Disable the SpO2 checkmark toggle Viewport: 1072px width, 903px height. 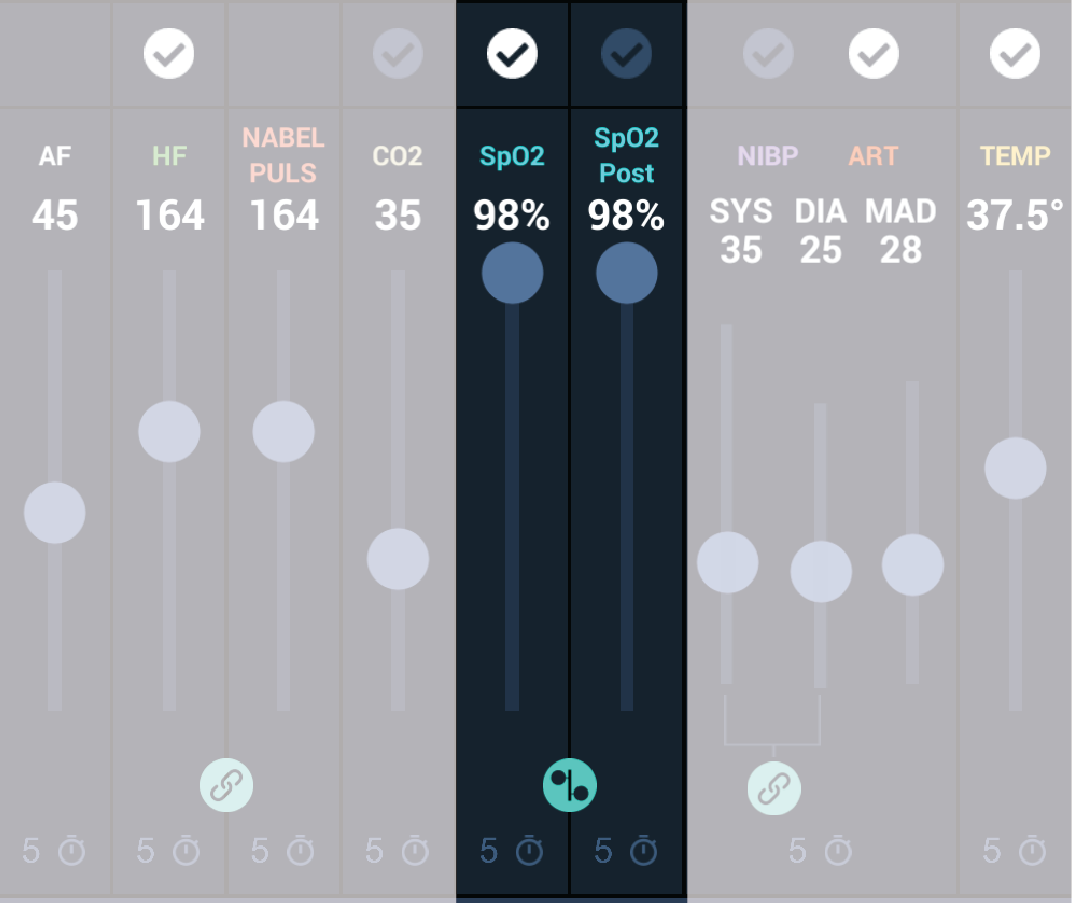(511, 54)
